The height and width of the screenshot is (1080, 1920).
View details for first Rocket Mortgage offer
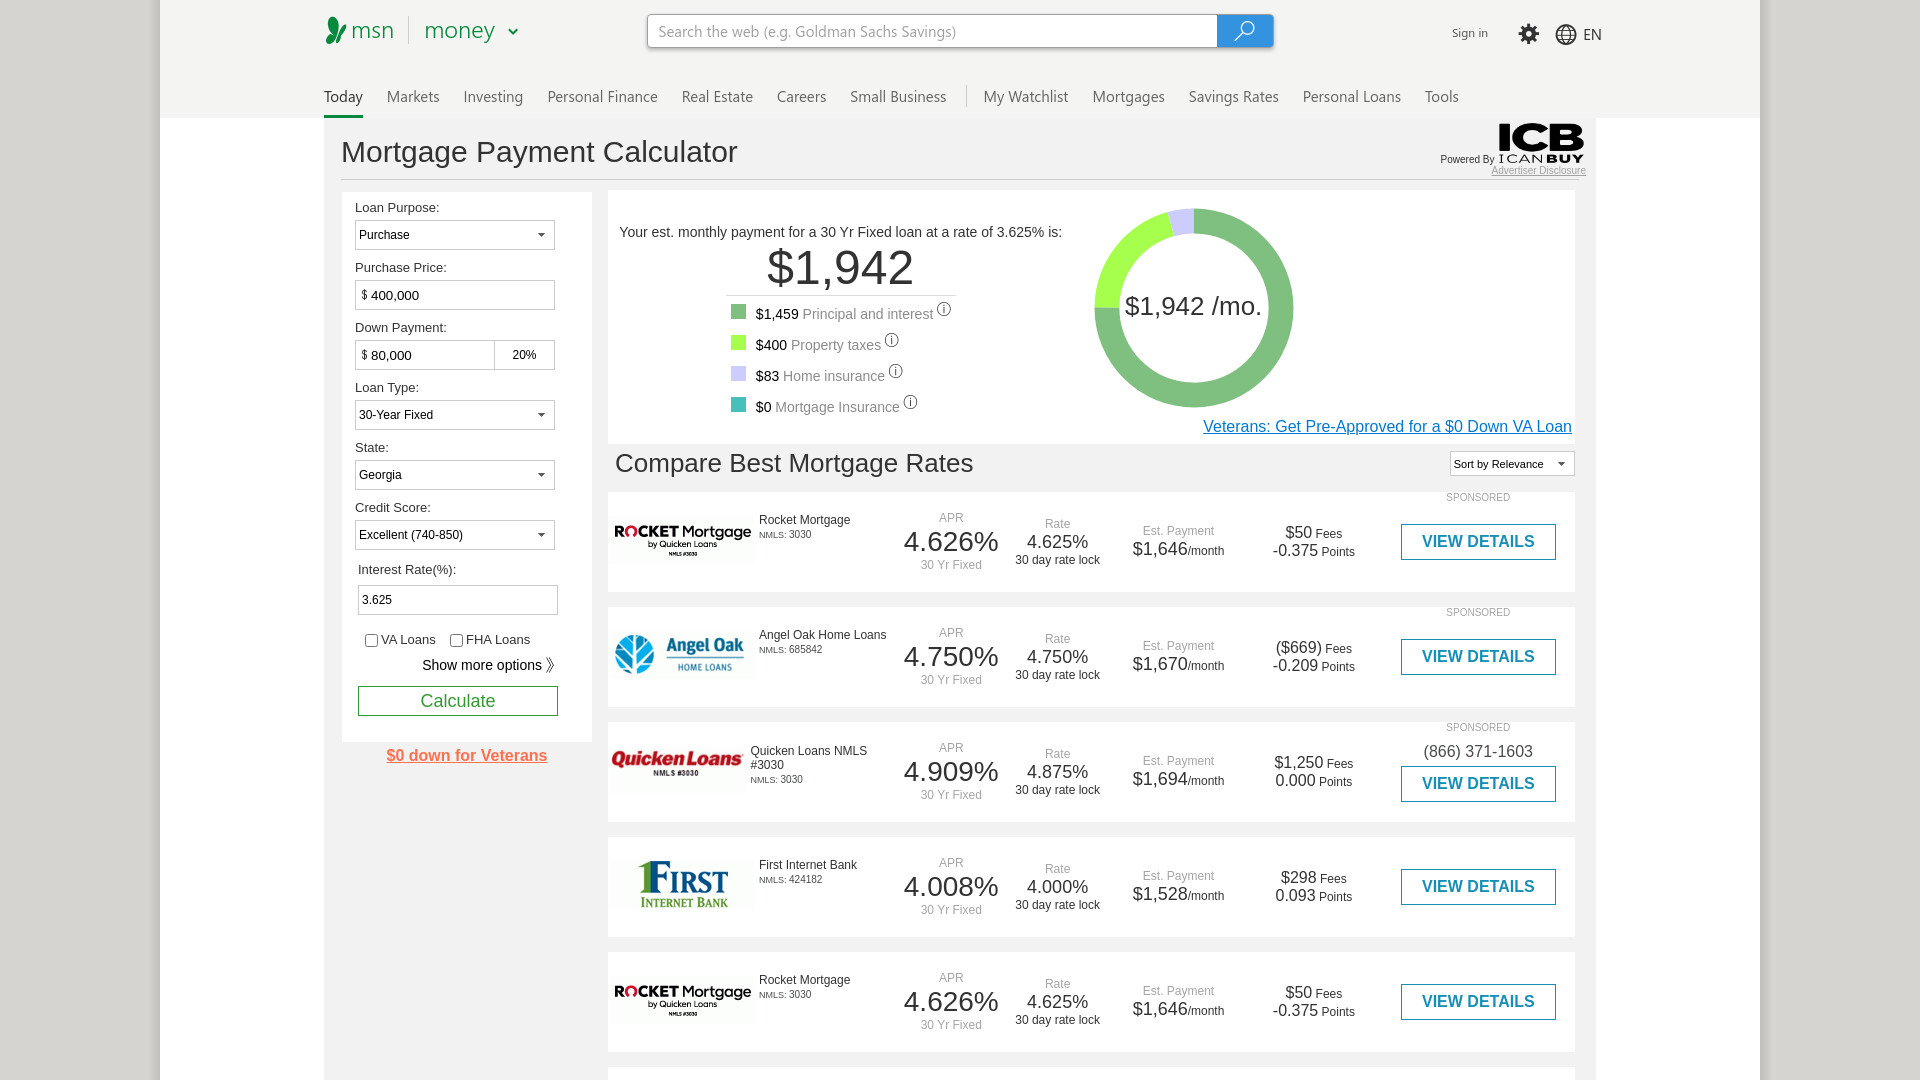click(x=1478, y=542)
